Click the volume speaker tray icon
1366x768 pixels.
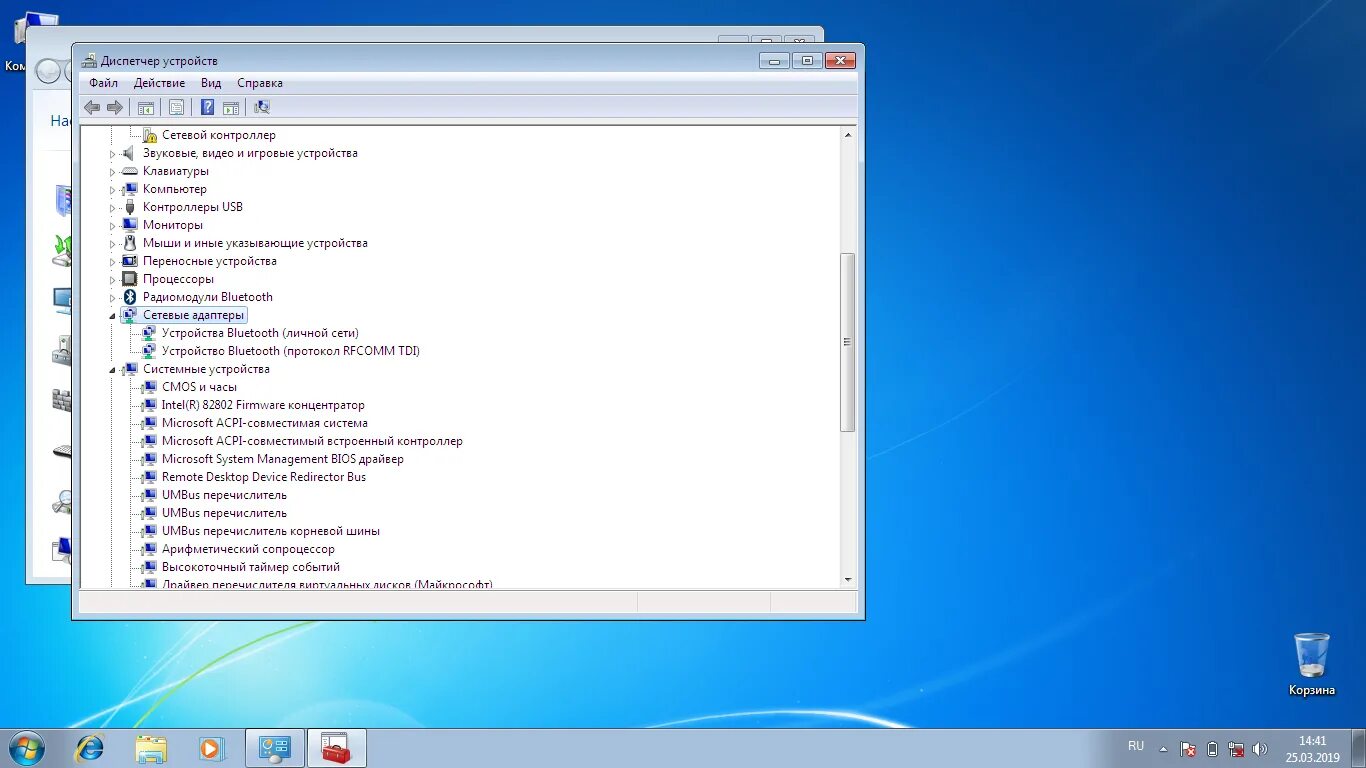click(1260, 748)
